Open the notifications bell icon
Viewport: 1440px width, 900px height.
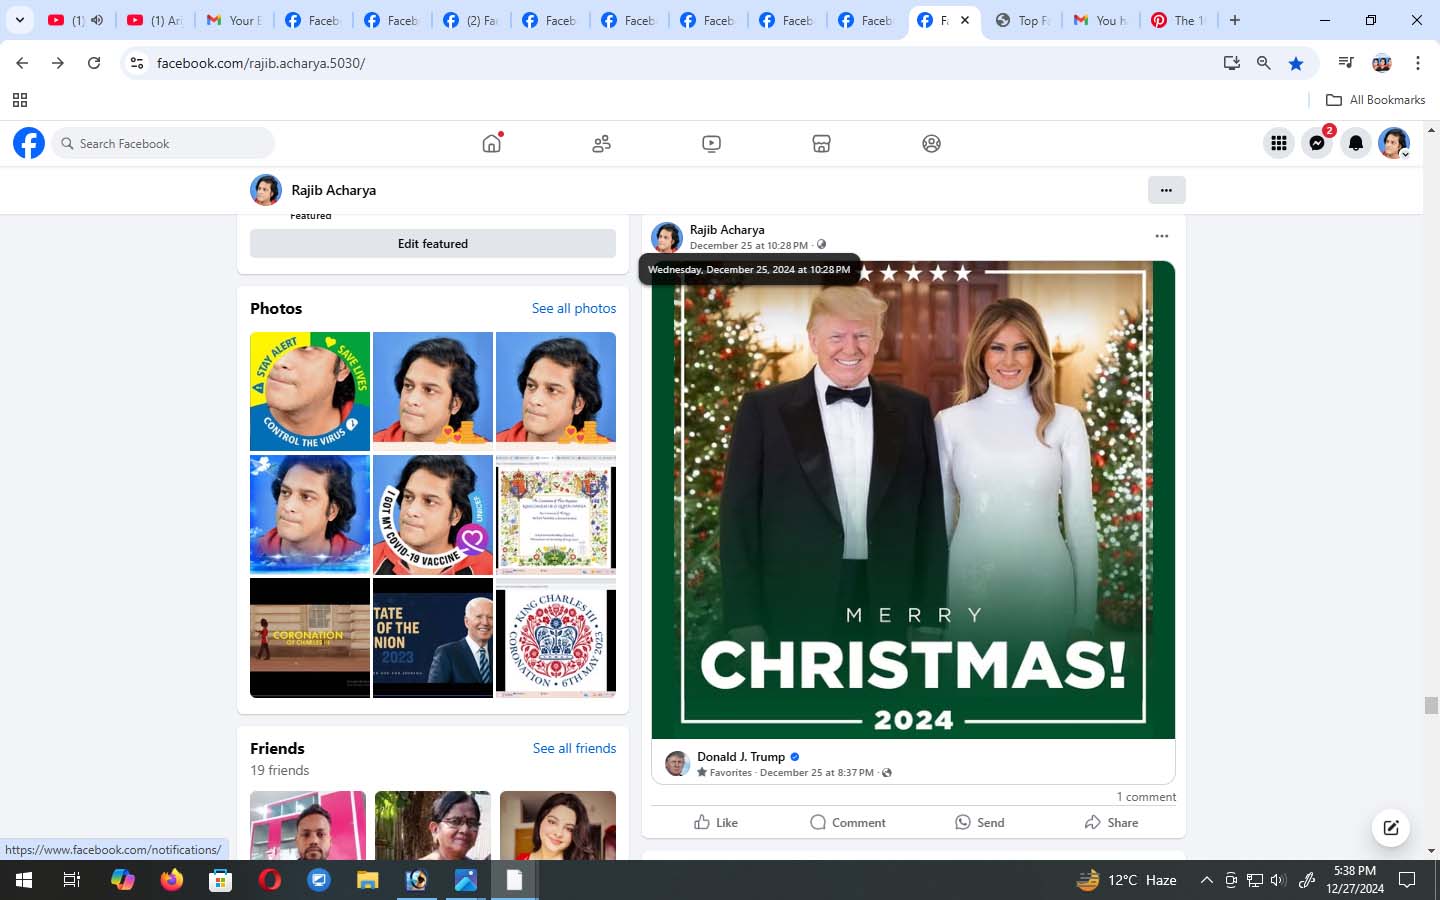tap(1355, 143)
